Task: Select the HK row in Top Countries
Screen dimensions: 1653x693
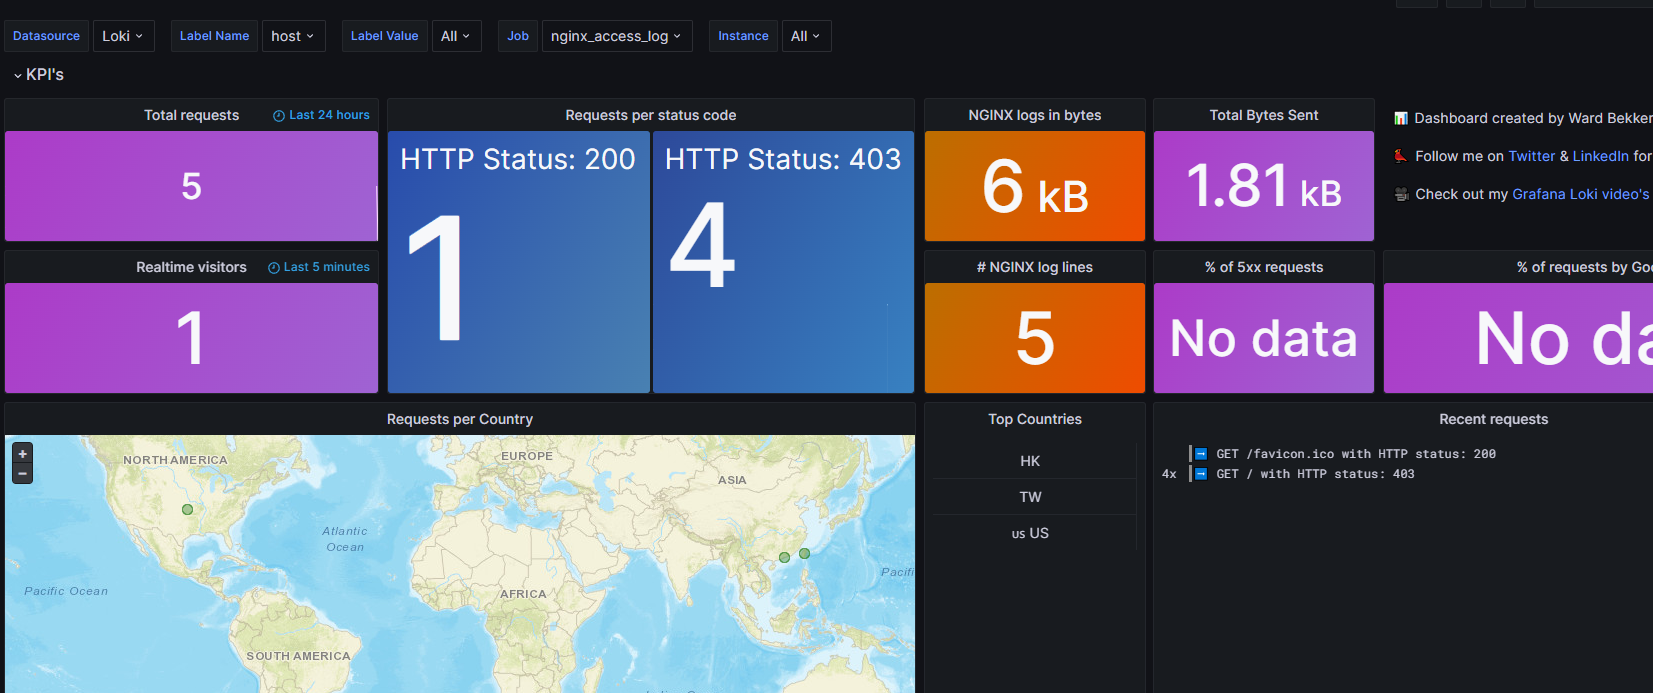Action: [1030, 461]
